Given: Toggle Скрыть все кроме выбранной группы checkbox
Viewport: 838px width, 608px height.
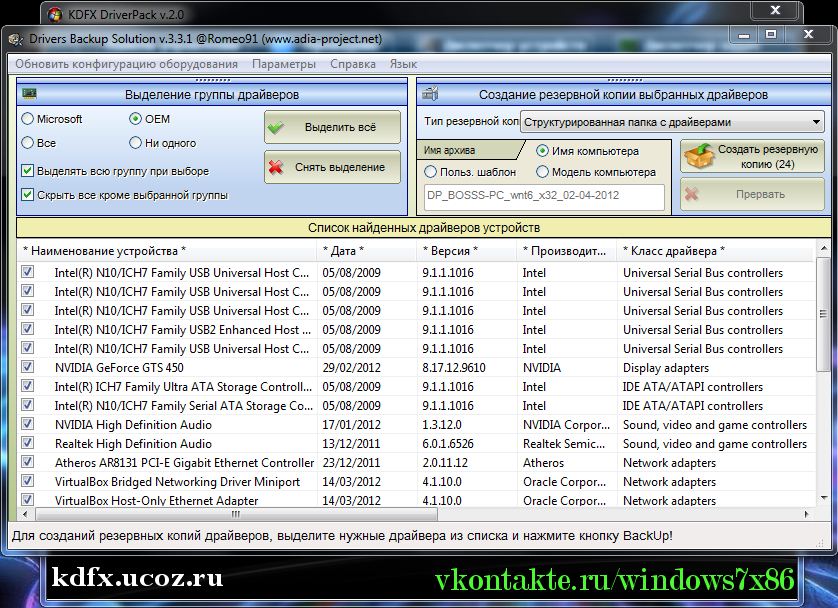Looking at the screenshot, I should (x=27, y=194).
